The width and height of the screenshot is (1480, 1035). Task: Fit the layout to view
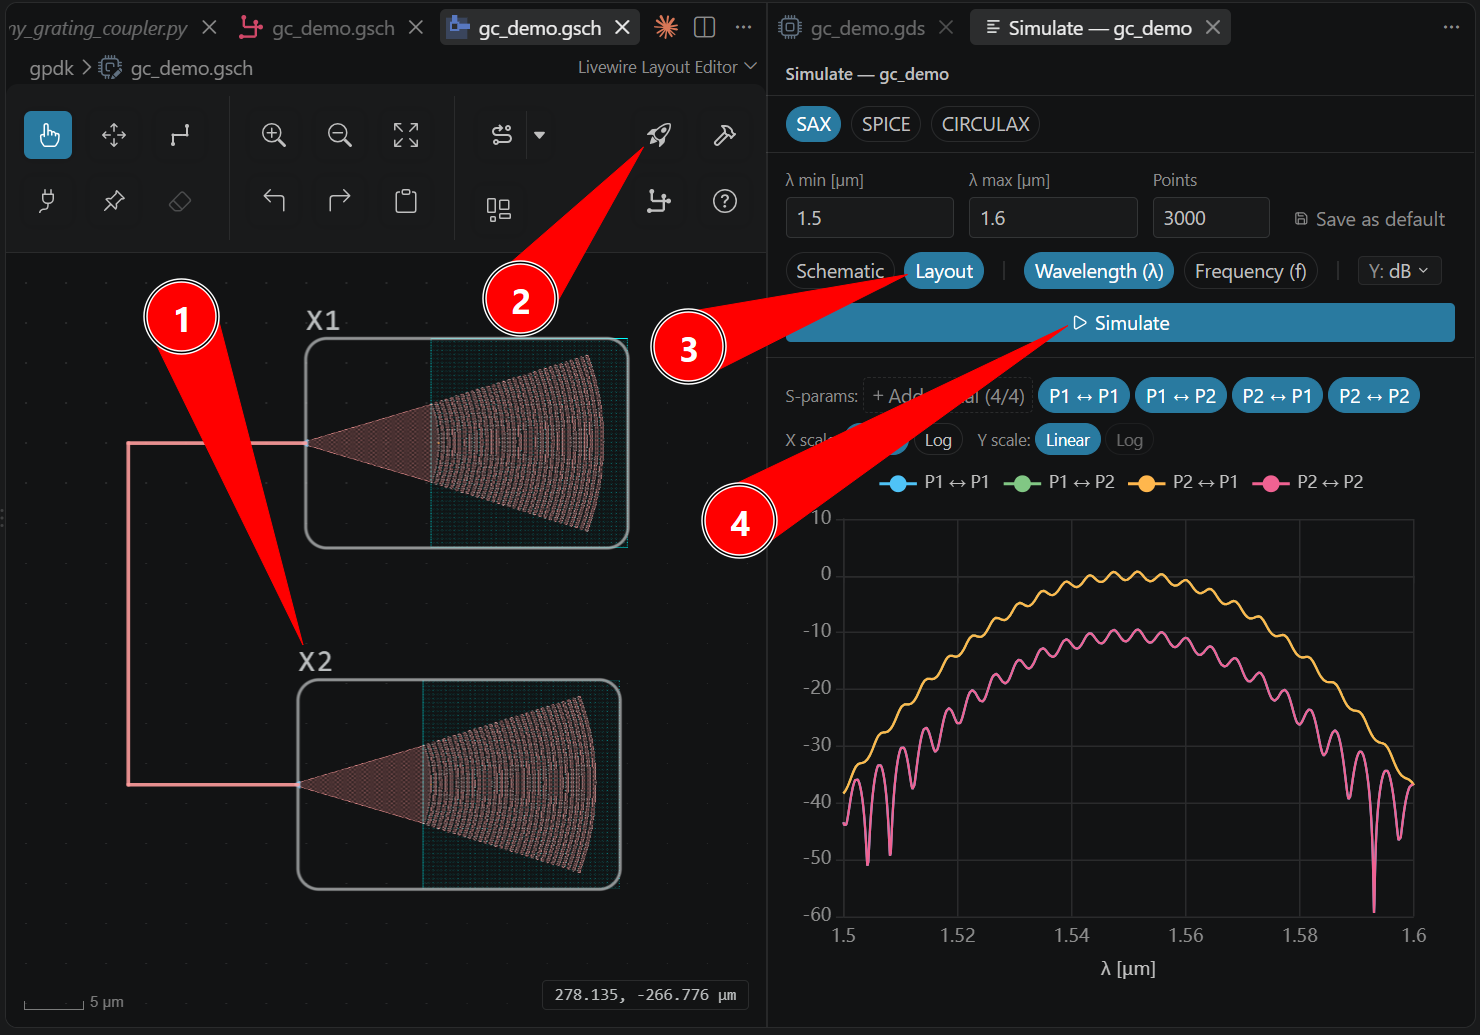[x=406, y=135]
